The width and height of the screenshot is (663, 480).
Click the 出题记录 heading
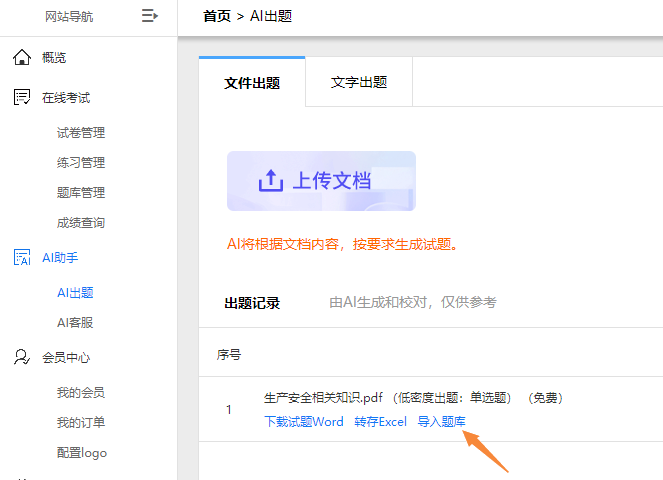click(252, 303)
